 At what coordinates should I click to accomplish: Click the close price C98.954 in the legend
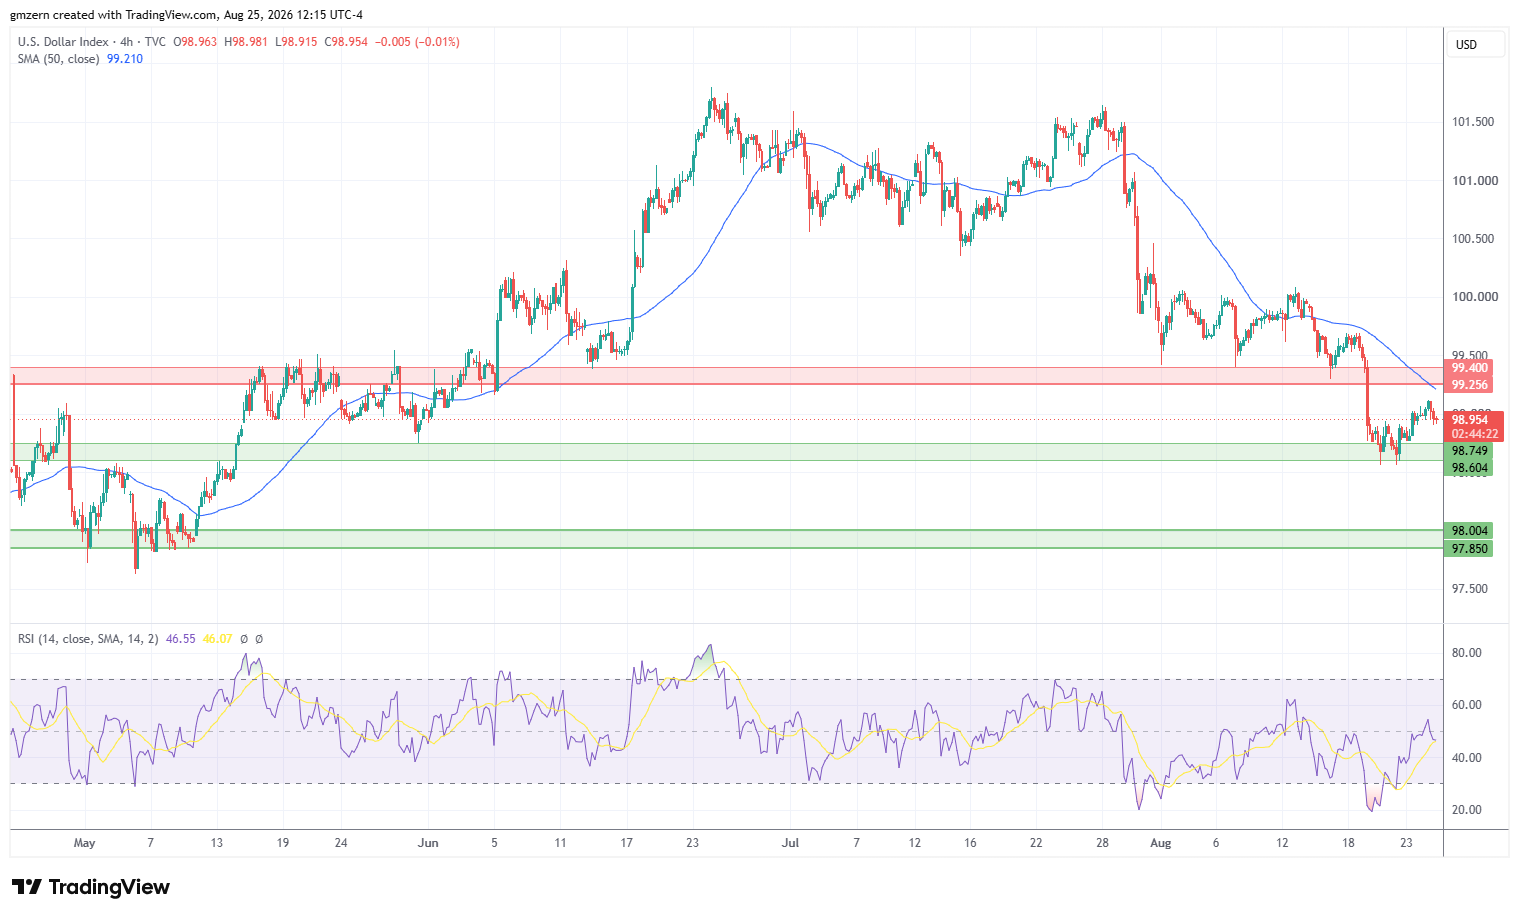coord(346,42)
